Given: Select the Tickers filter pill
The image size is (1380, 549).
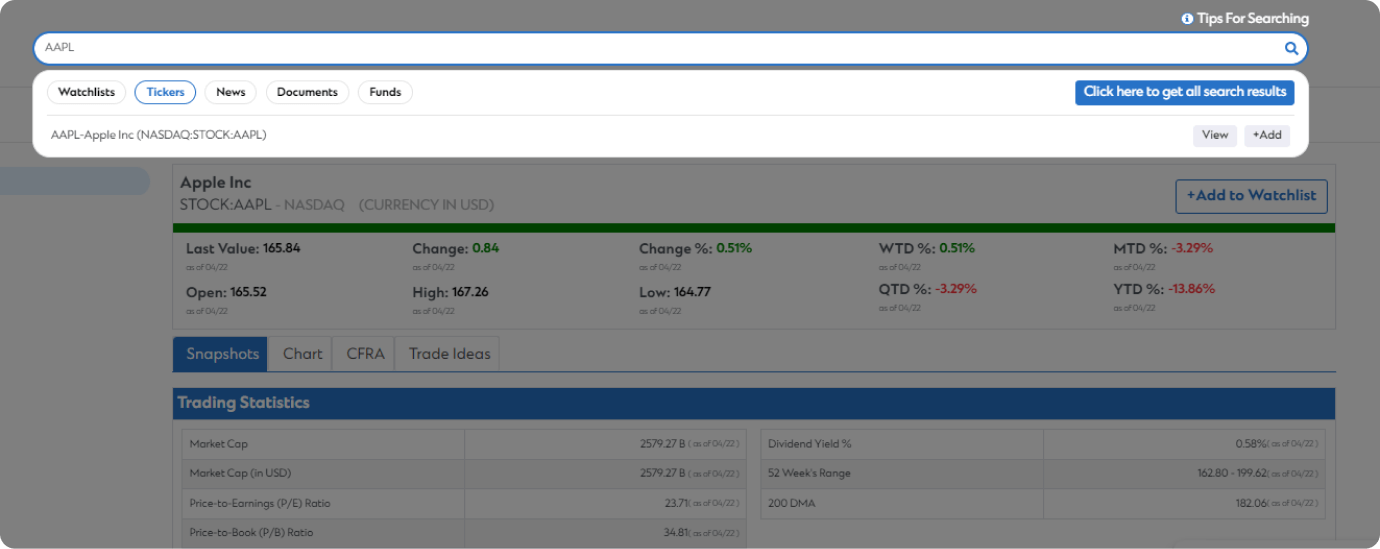Looking at the screenshot, I should [165, 92].
